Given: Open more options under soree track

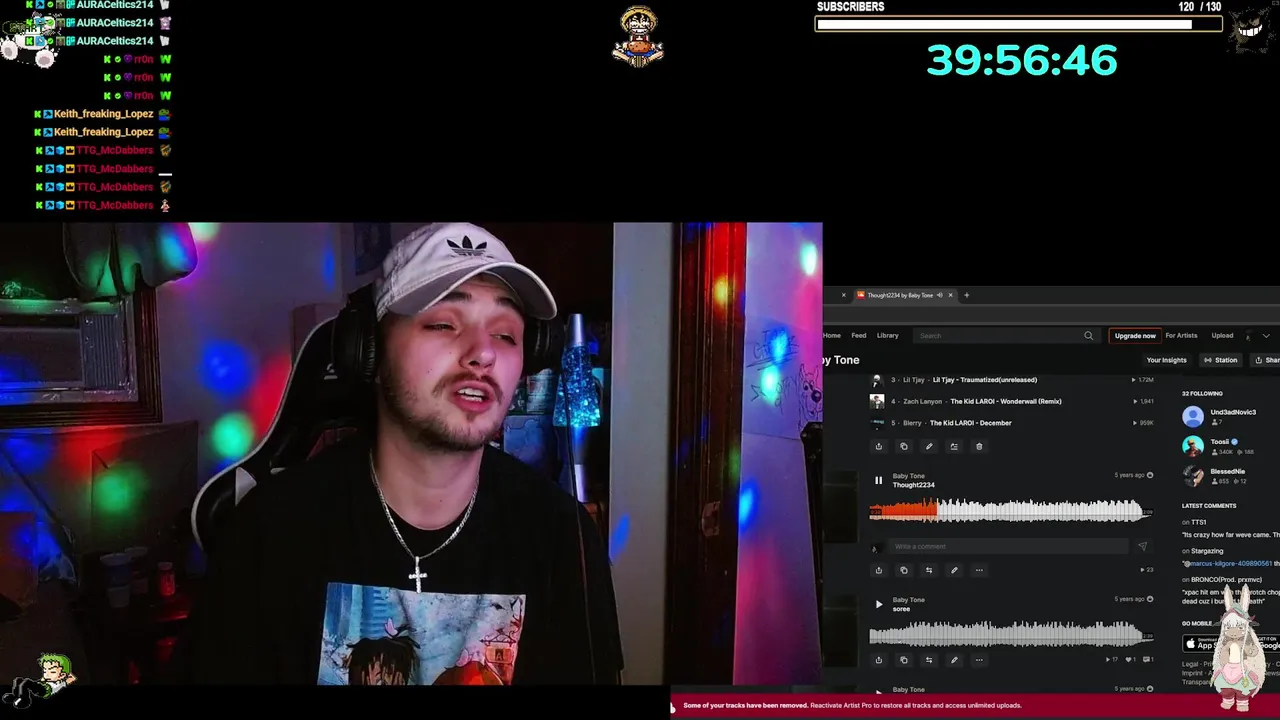Looking at the screenshot, I should [979, 660].
